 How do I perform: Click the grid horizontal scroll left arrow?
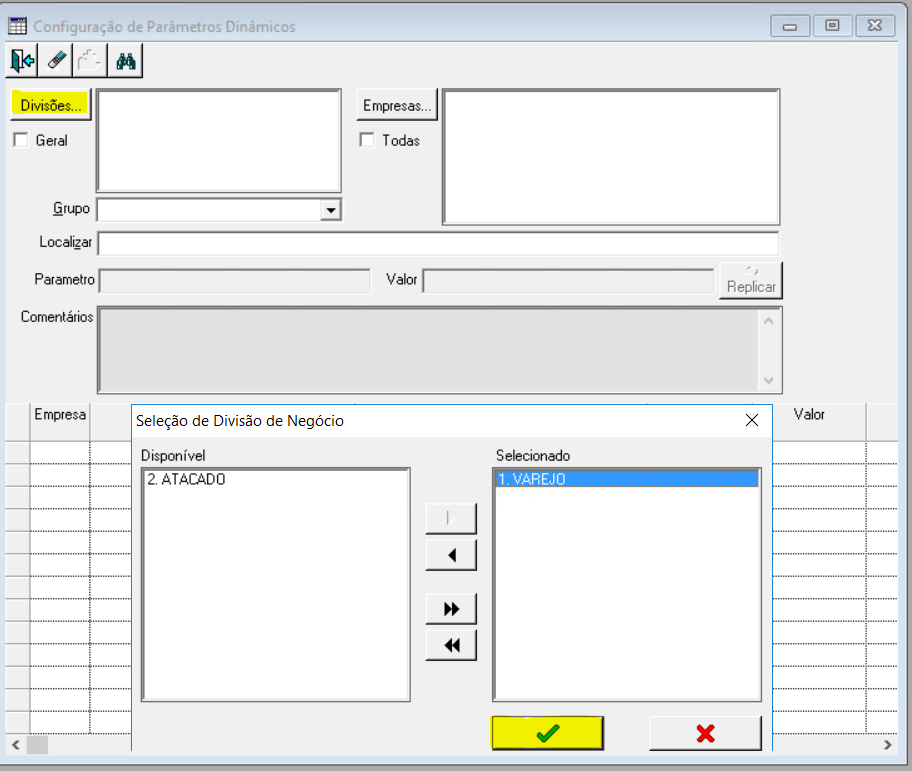(x=16, y=745)
